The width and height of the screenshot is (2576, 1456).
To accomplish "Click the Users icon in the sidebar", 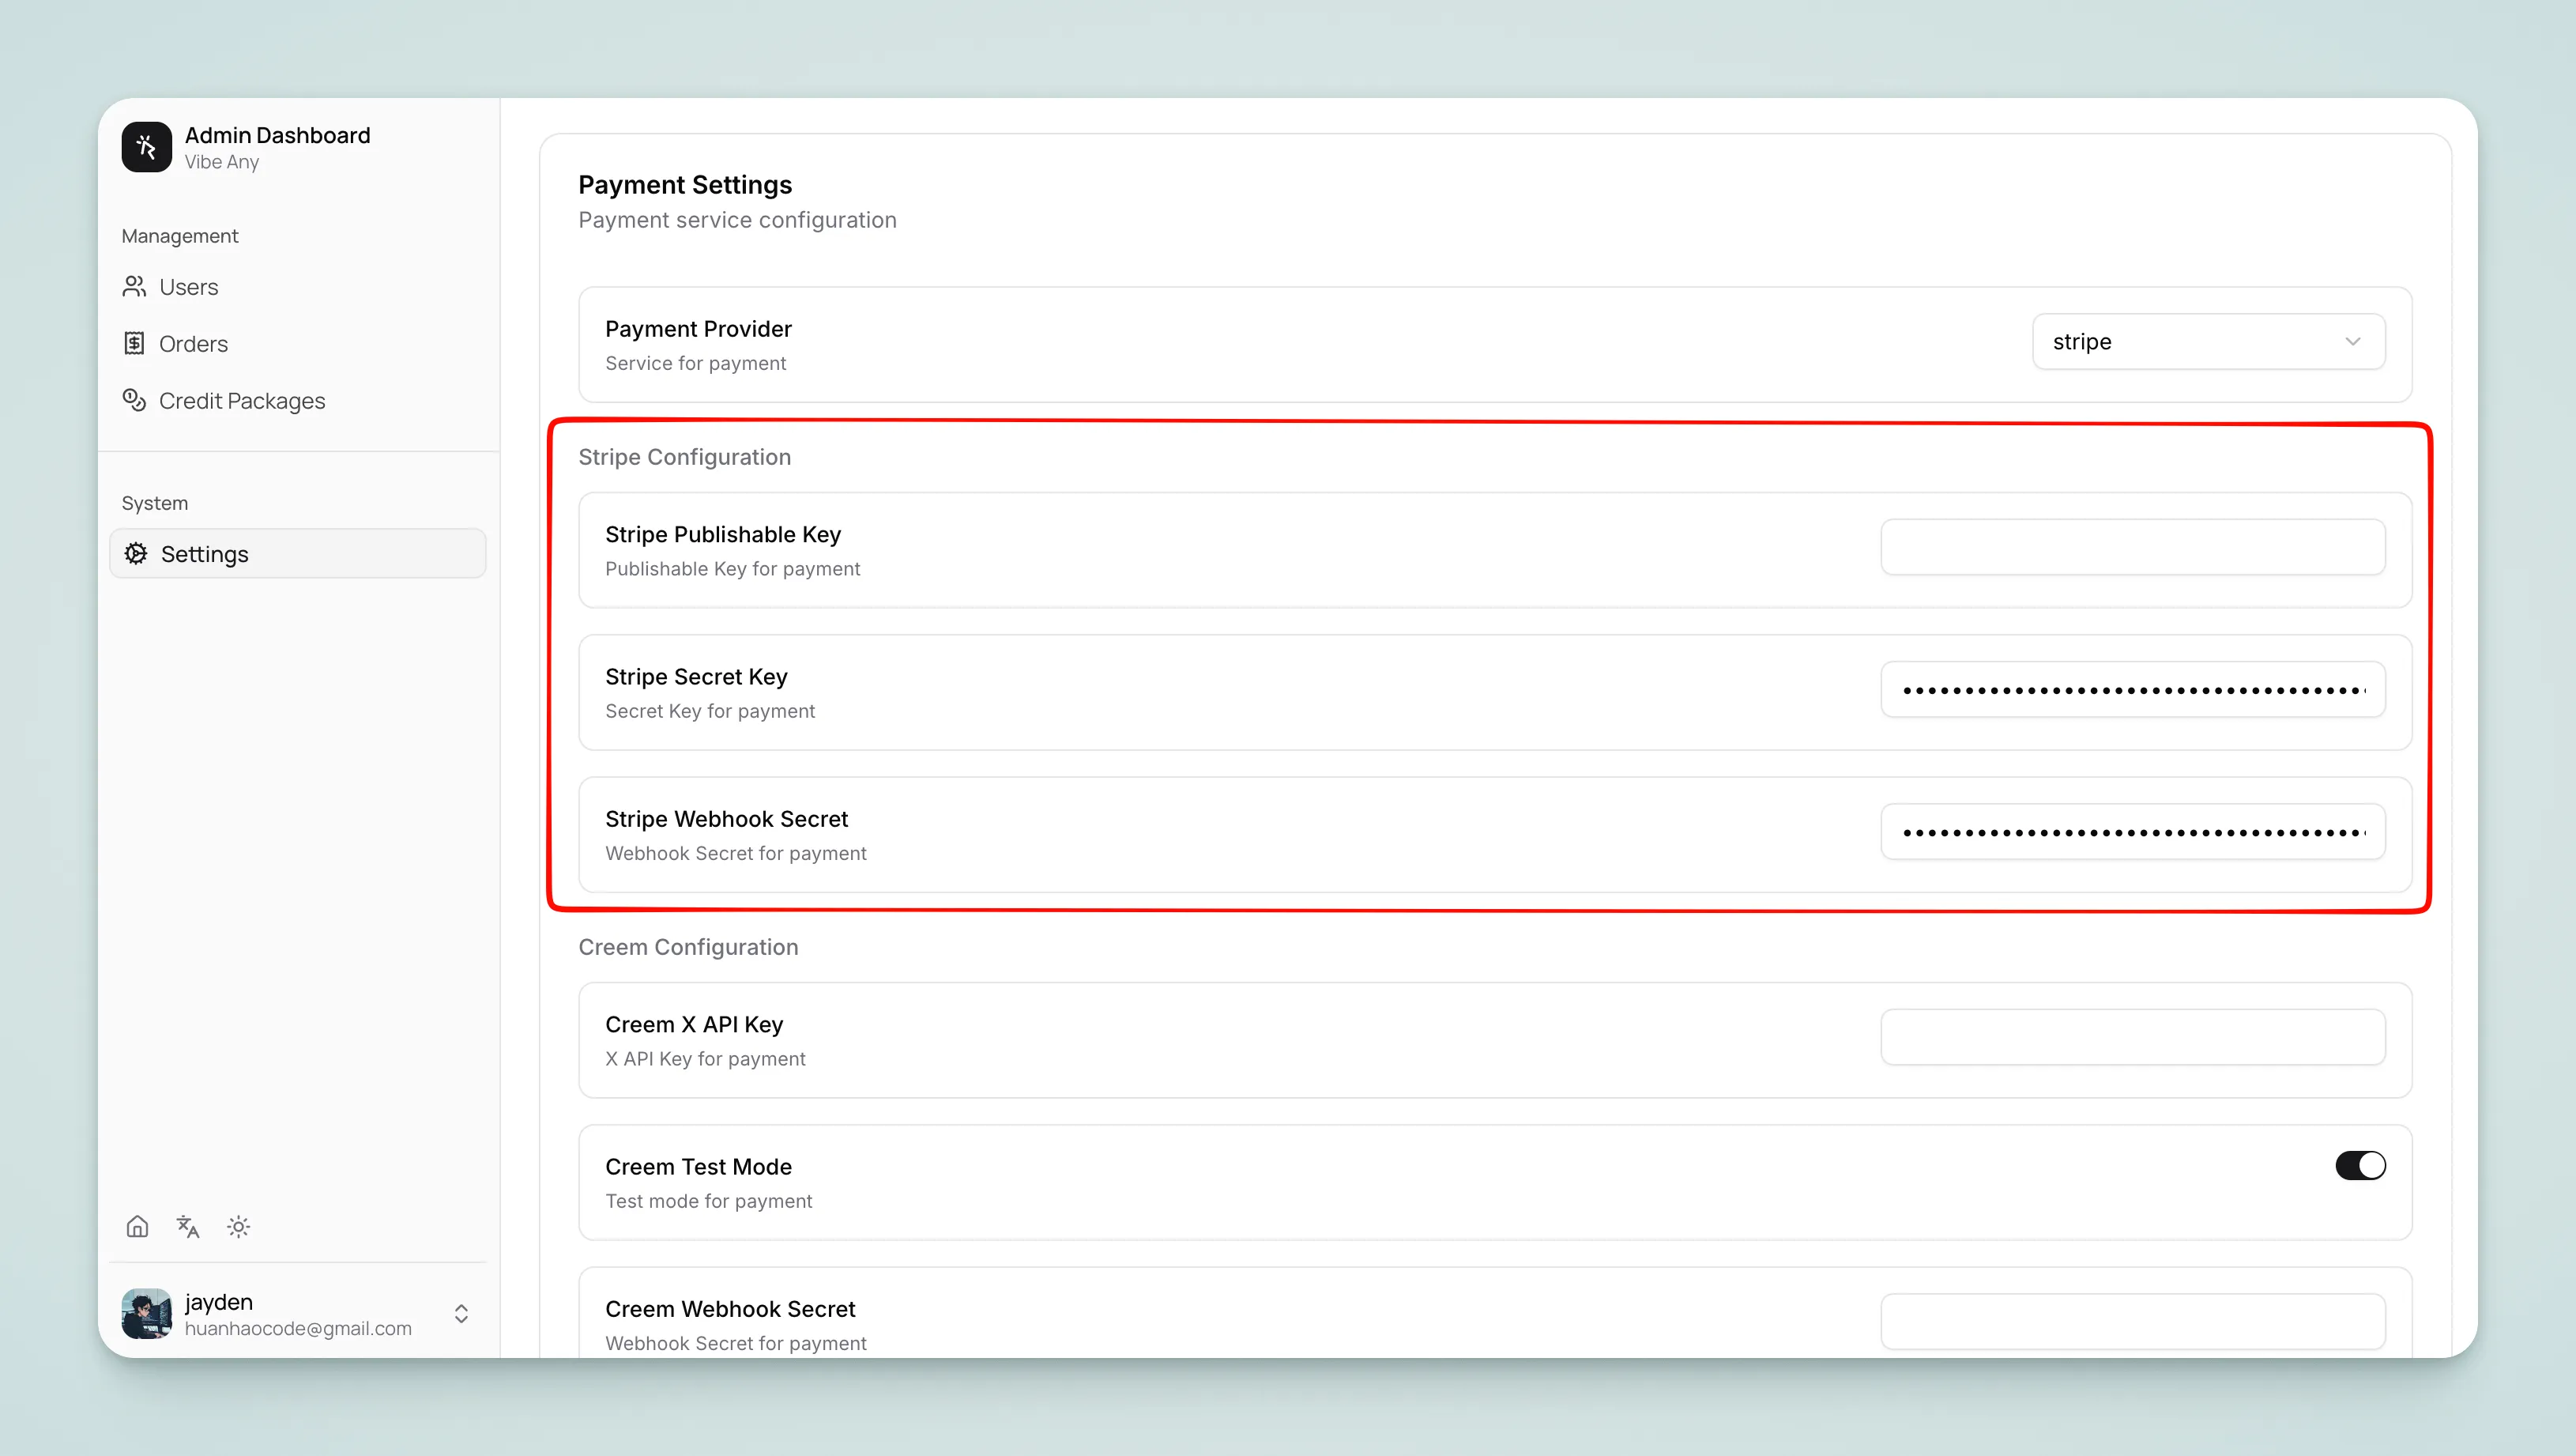I will tap(136, 287).
